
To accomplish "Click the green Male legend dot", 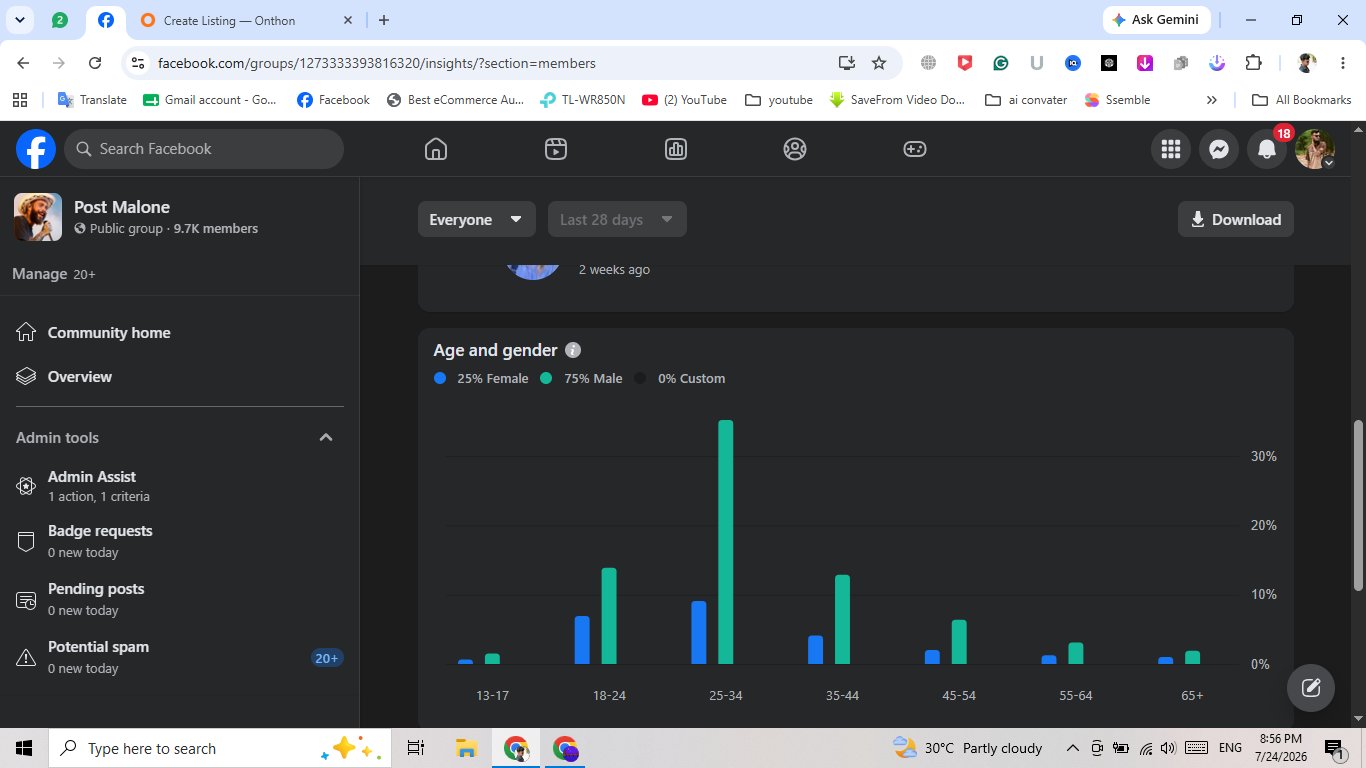I will (546, 378).
